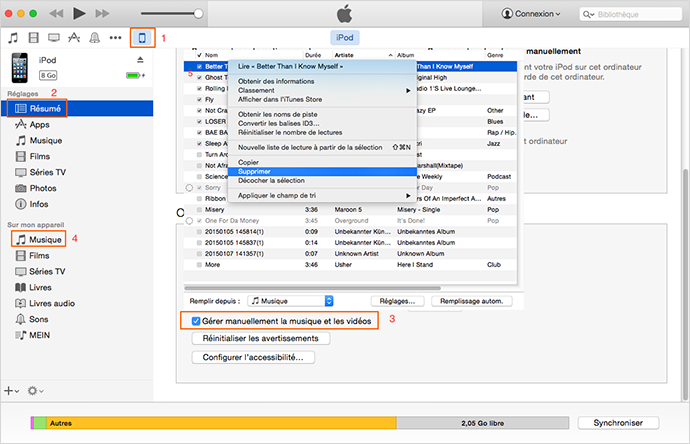Open the Apps library icon in toolbar
This screenshot has height=444, width=690.
(74, 38)
